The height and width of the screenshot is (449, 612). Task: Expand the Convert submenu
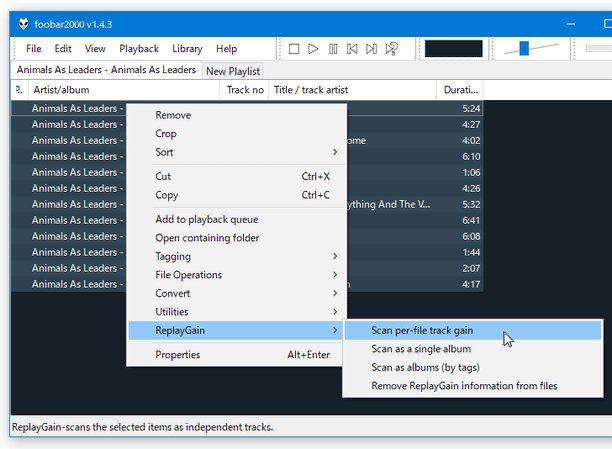point(237,293)
